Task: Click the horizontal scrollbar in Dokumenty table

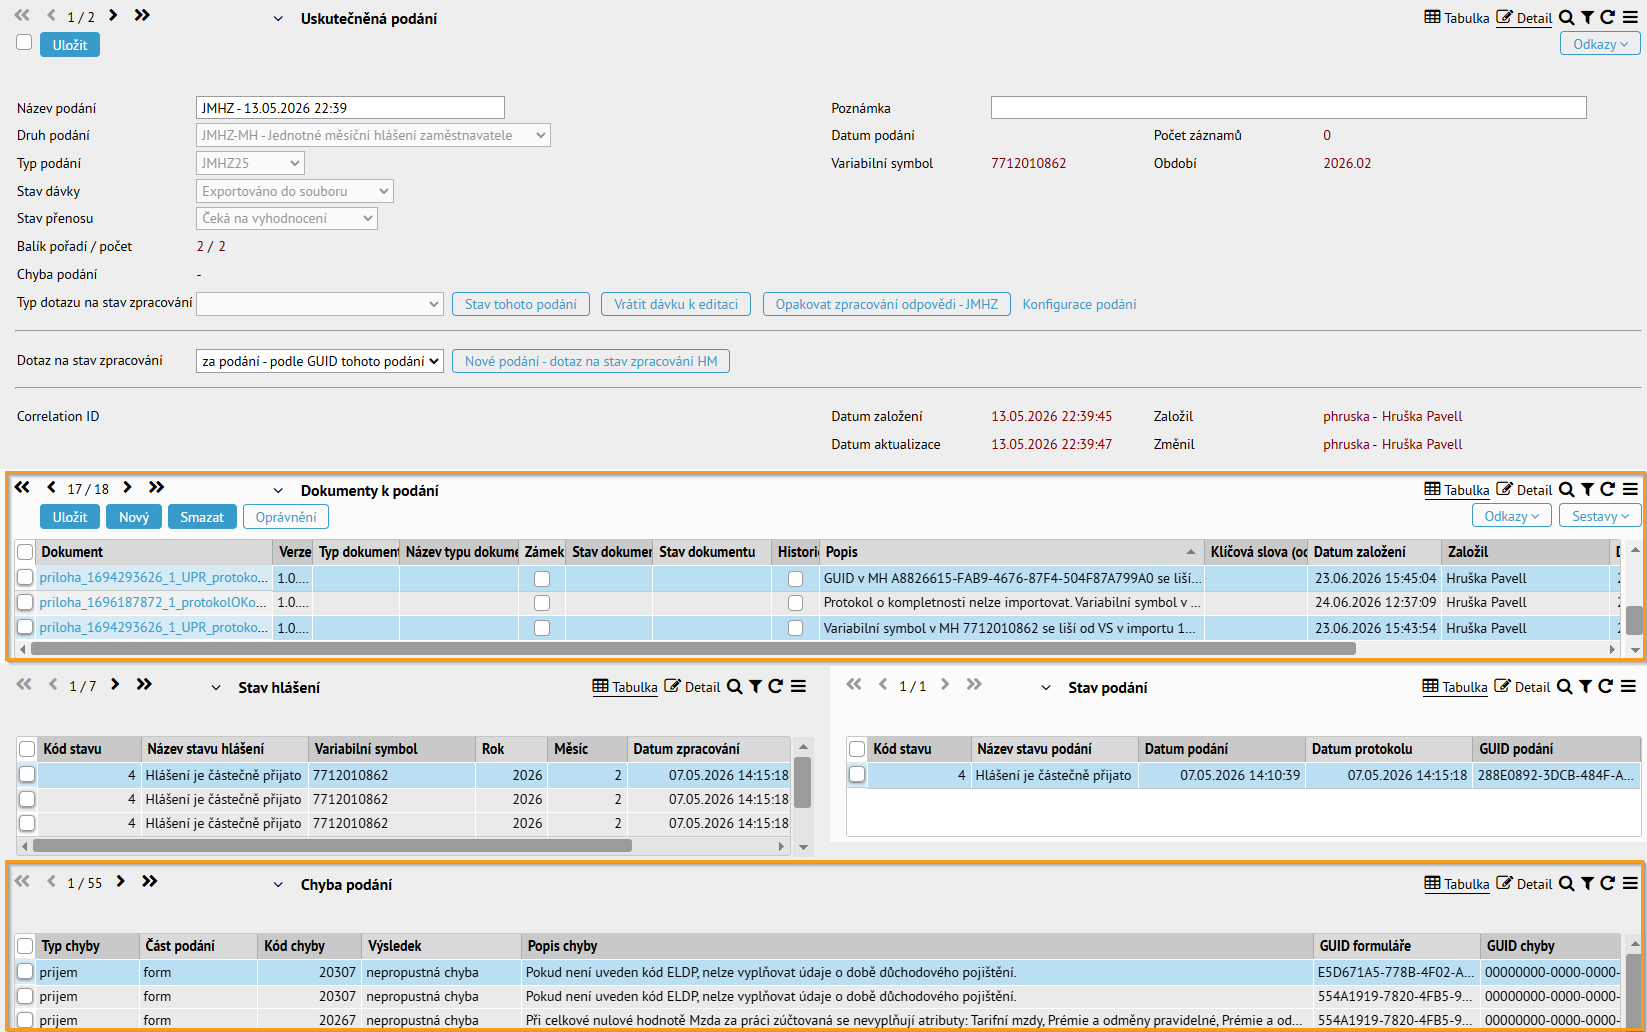Action: coord(693,648)
